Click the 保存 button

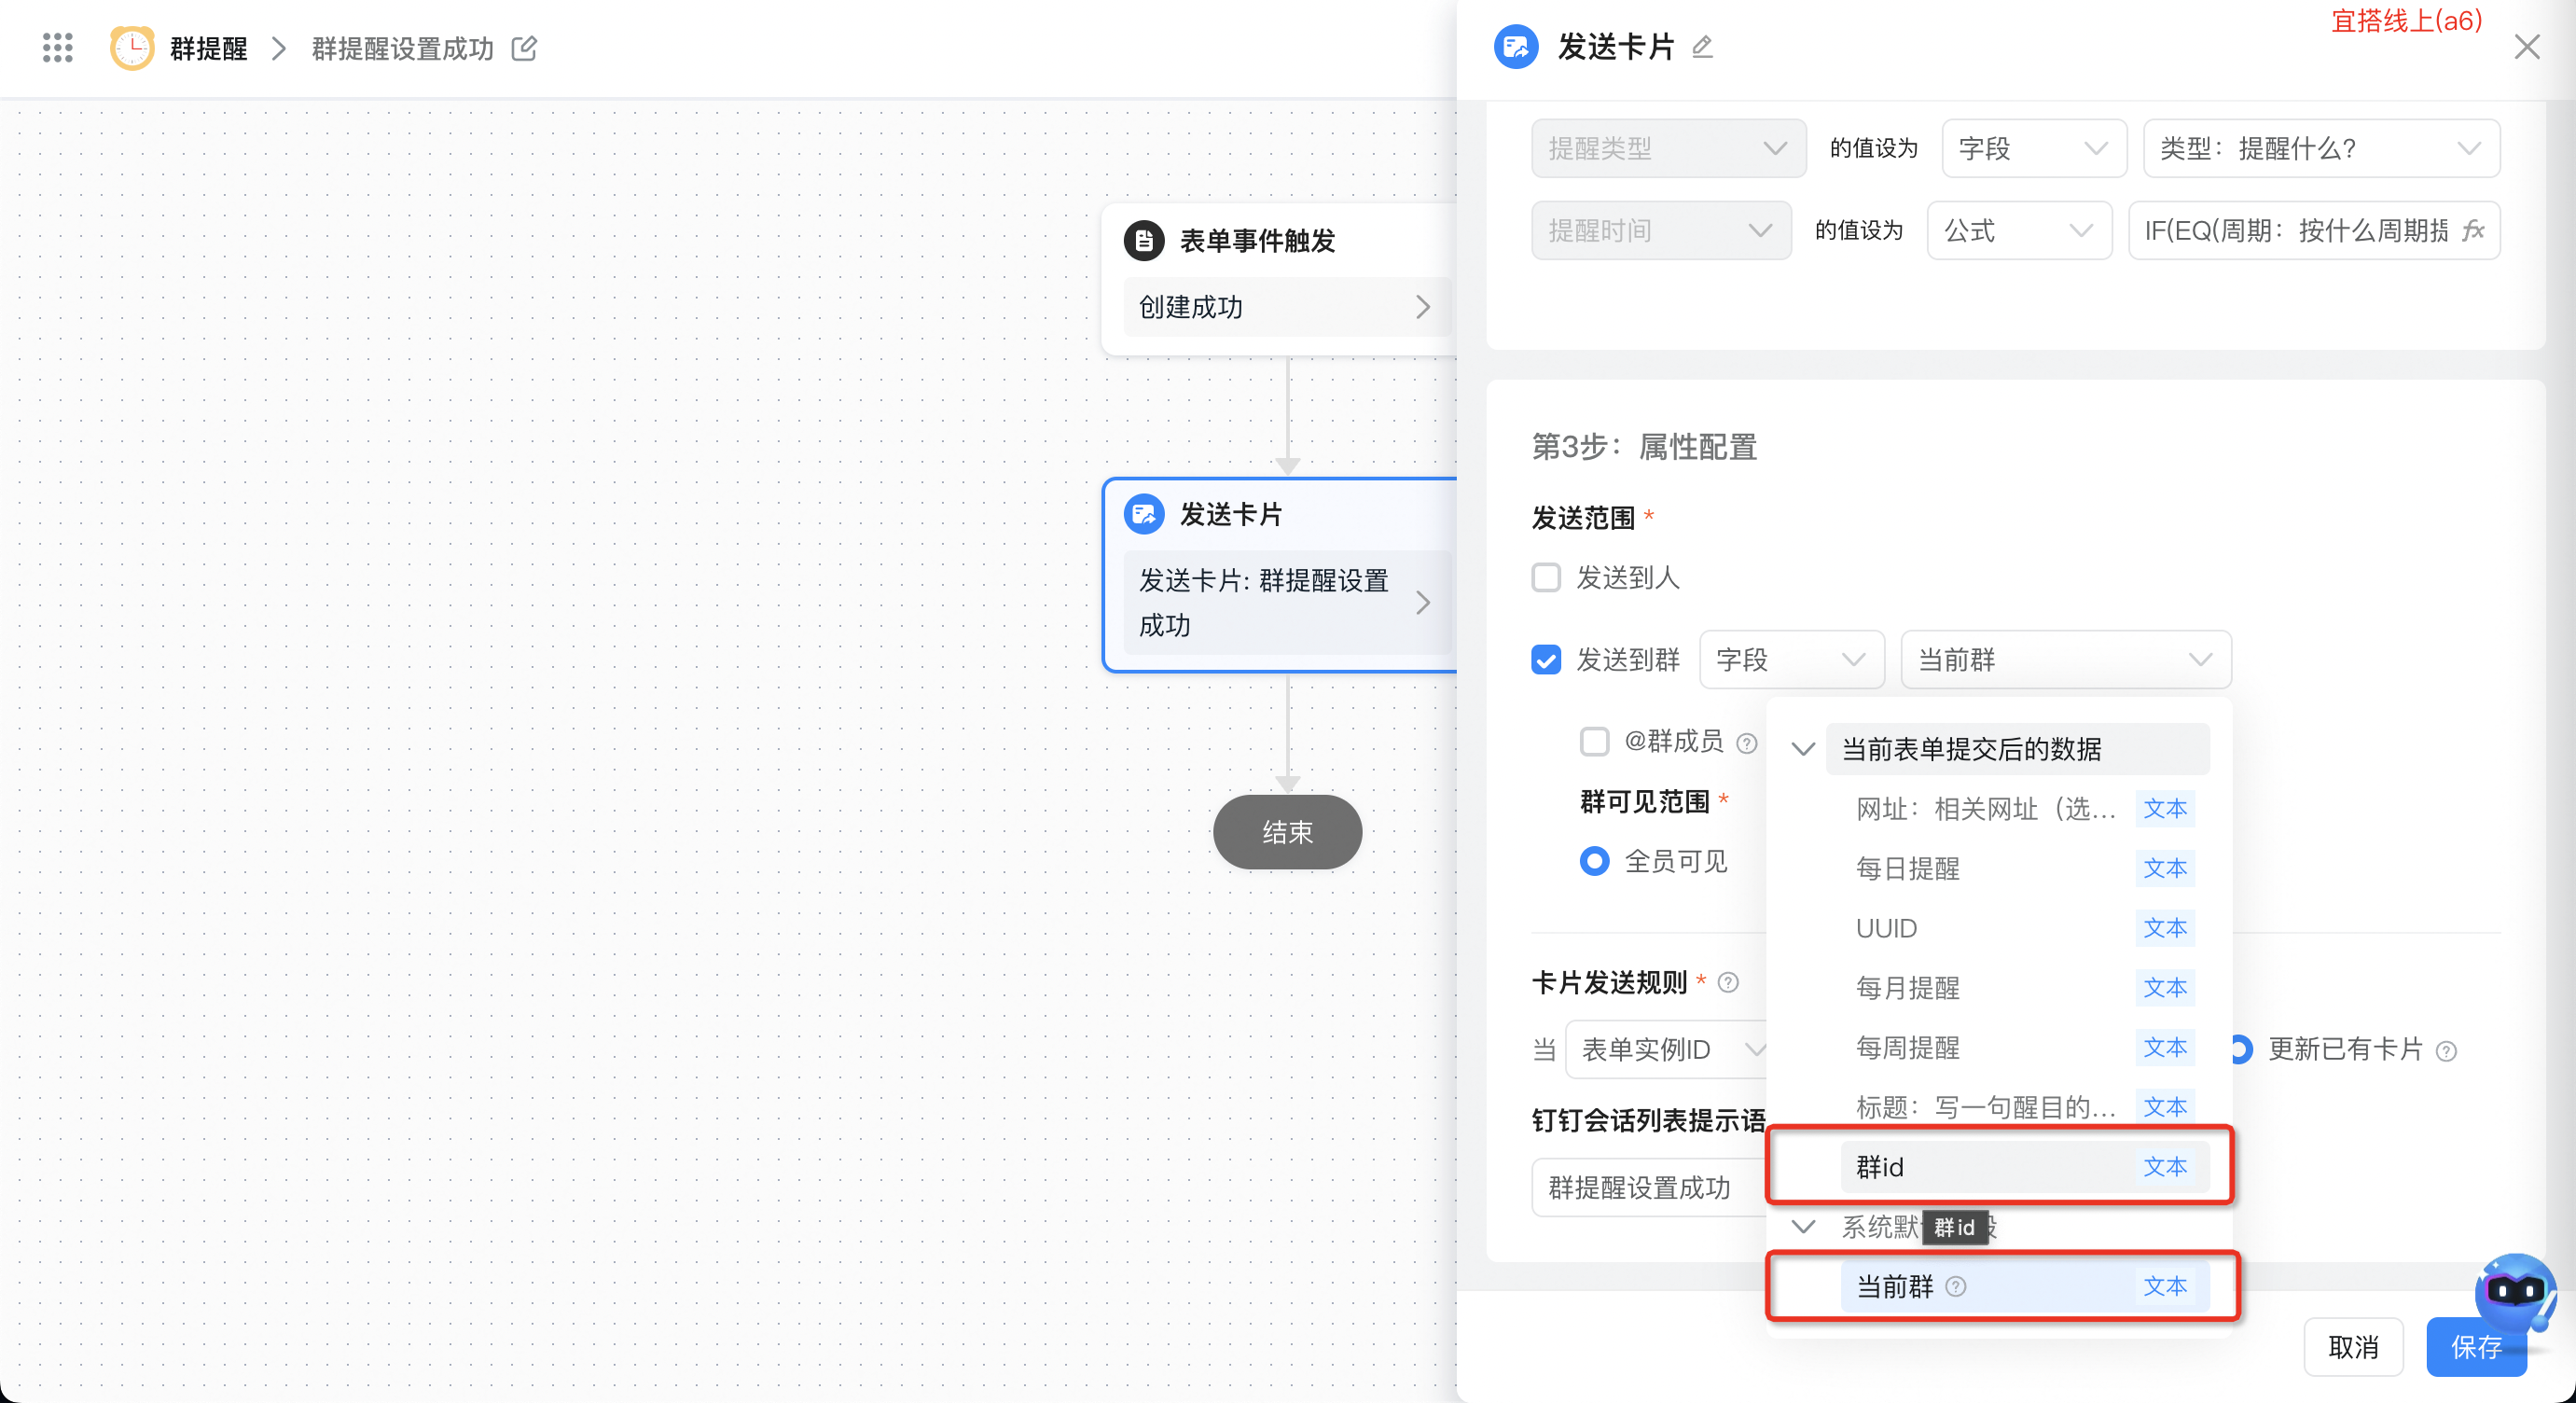click(2476, 1347)
